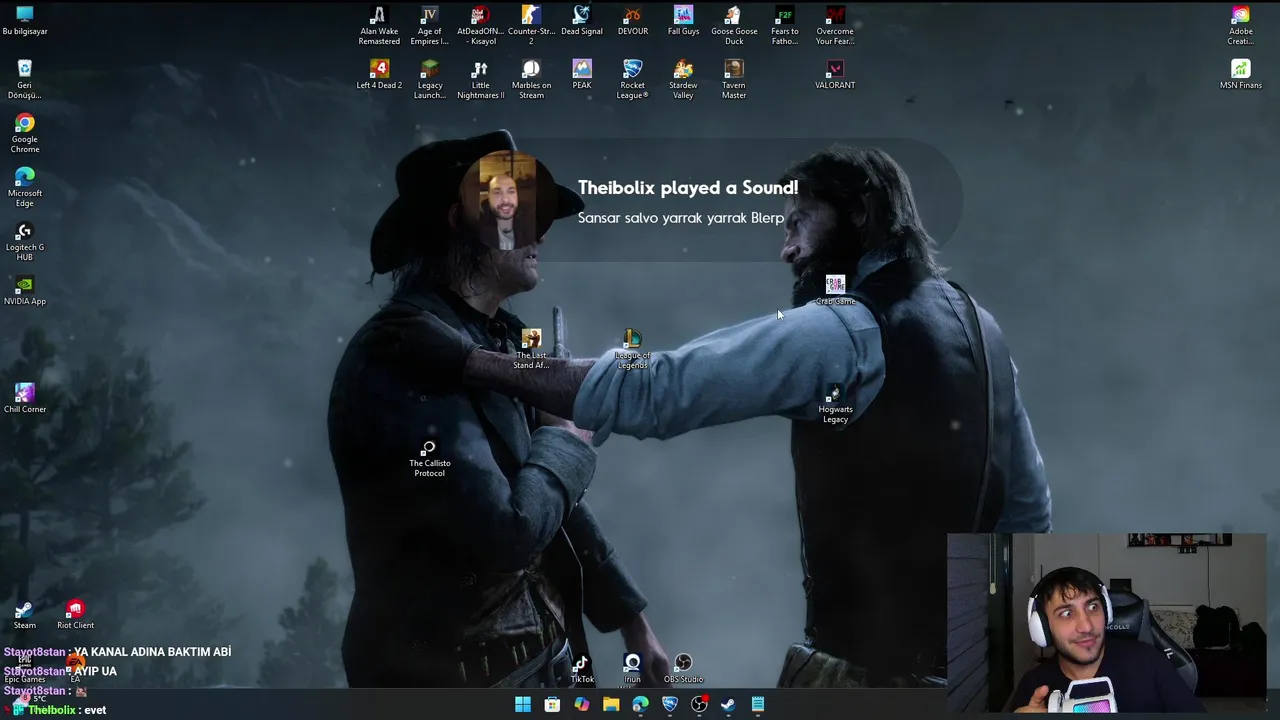Select League of Legends desktop icon
The width and height of the screenshot is (1280, 720).
click(633, 350)
